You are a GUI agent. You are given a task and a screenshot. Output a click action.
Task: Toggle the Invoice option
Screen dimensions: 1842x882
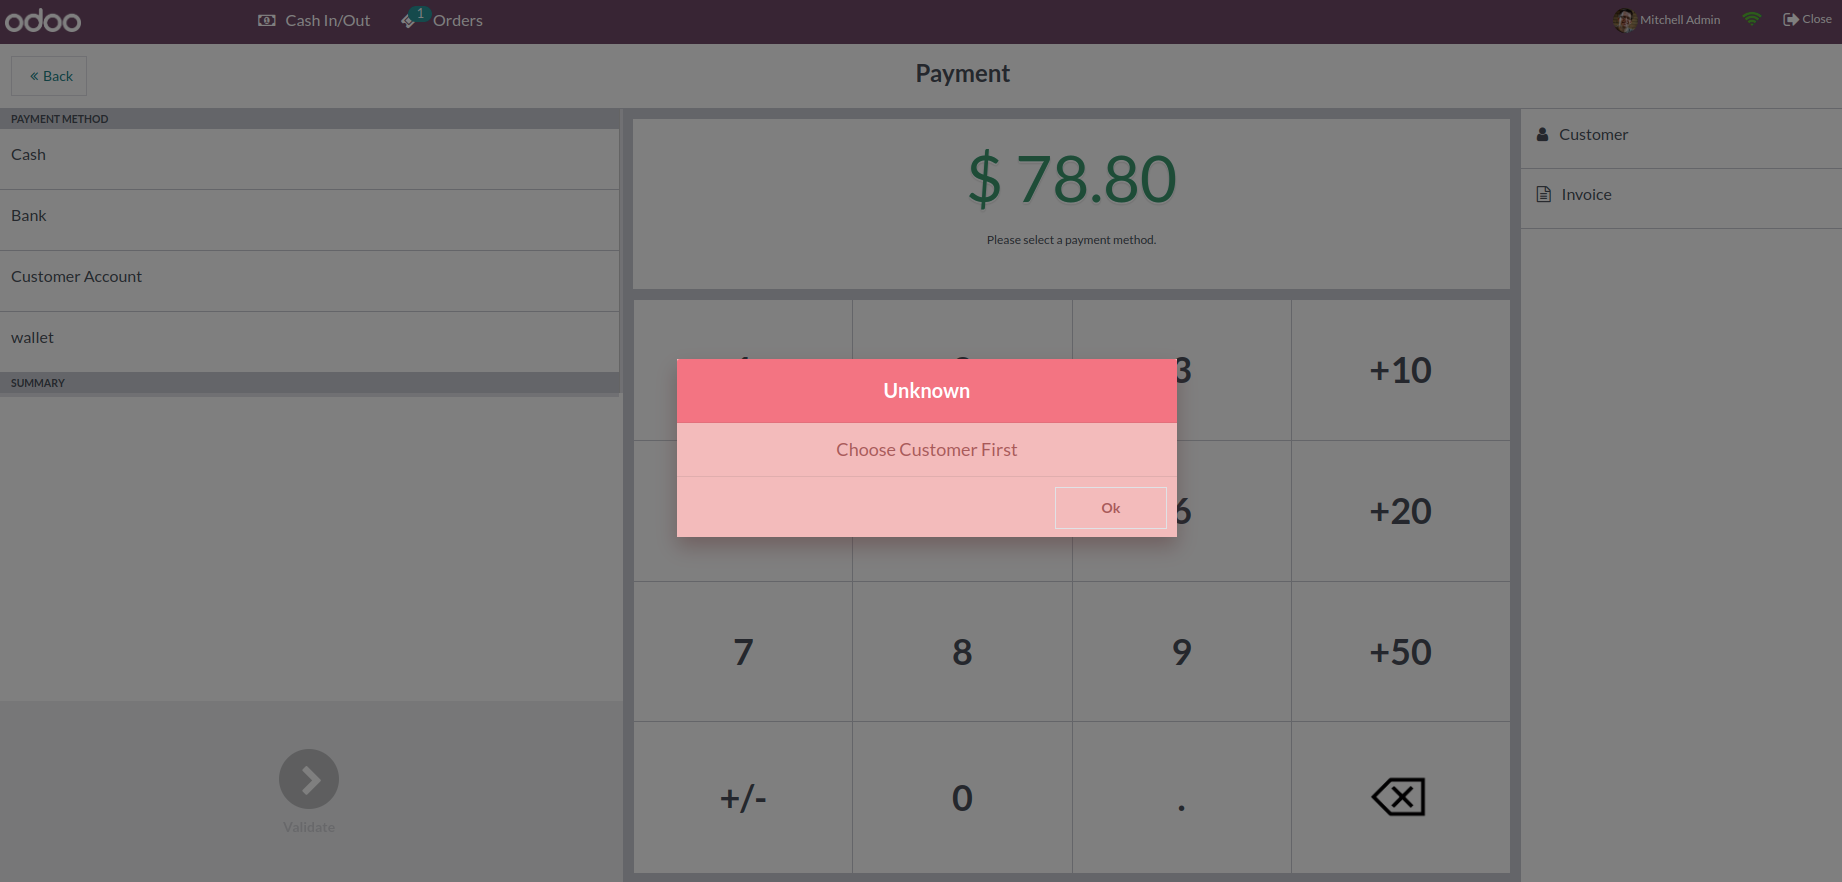click(x=1681, y=195)
